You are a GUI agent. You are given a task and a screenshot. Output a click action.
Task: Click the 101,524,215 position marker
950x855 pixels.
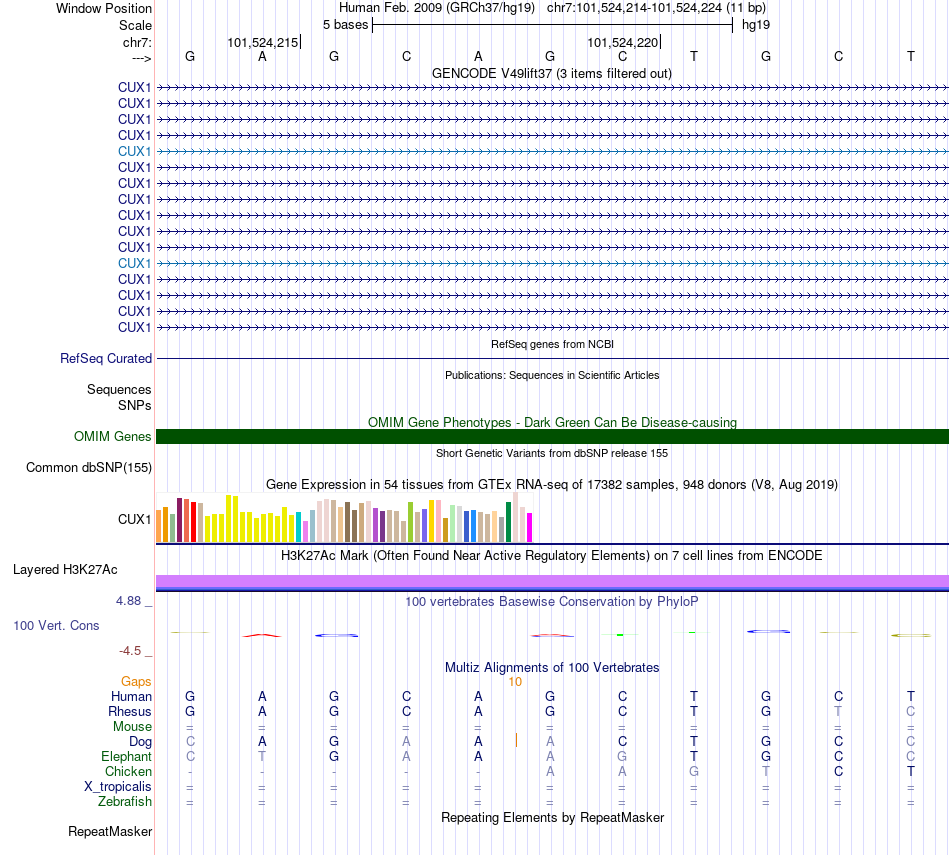(263, 42)
